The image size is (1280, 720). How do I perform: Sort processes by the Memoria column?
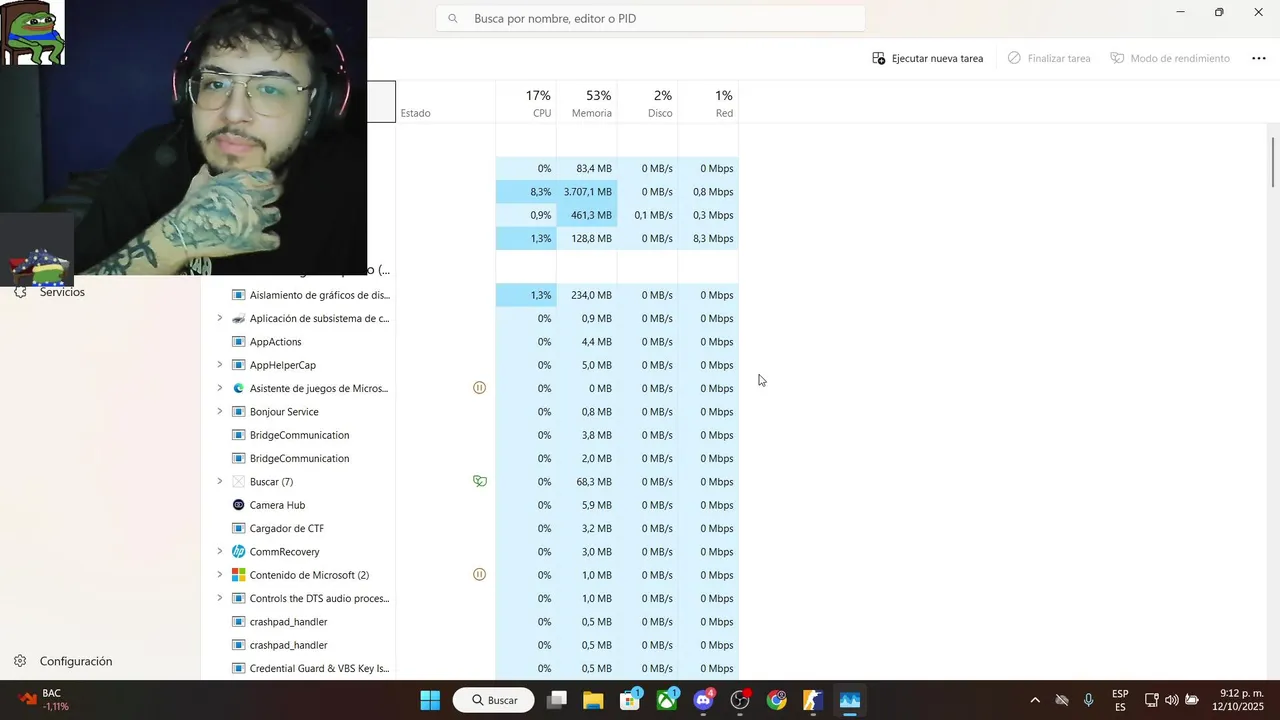(587, 102)
